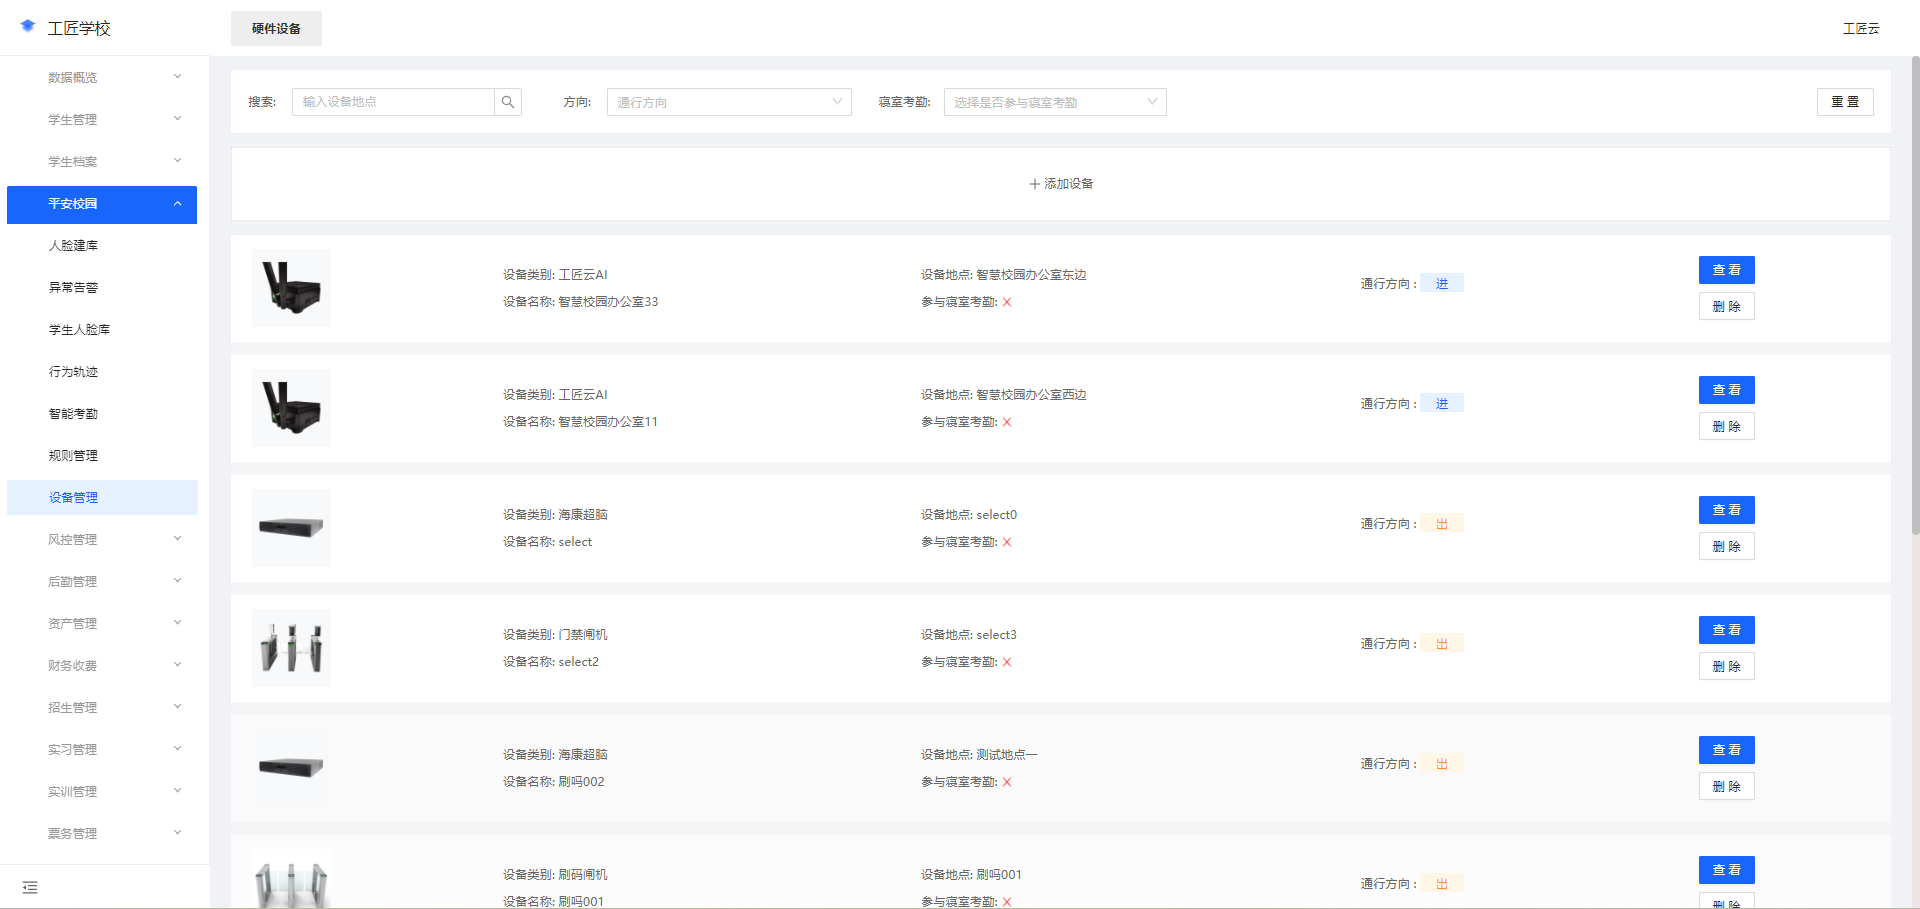Click the 门禁闸机 device thumbnail image
Image resolution: width=1920 pixels, height=909 pixels.
tap(290, 648)
